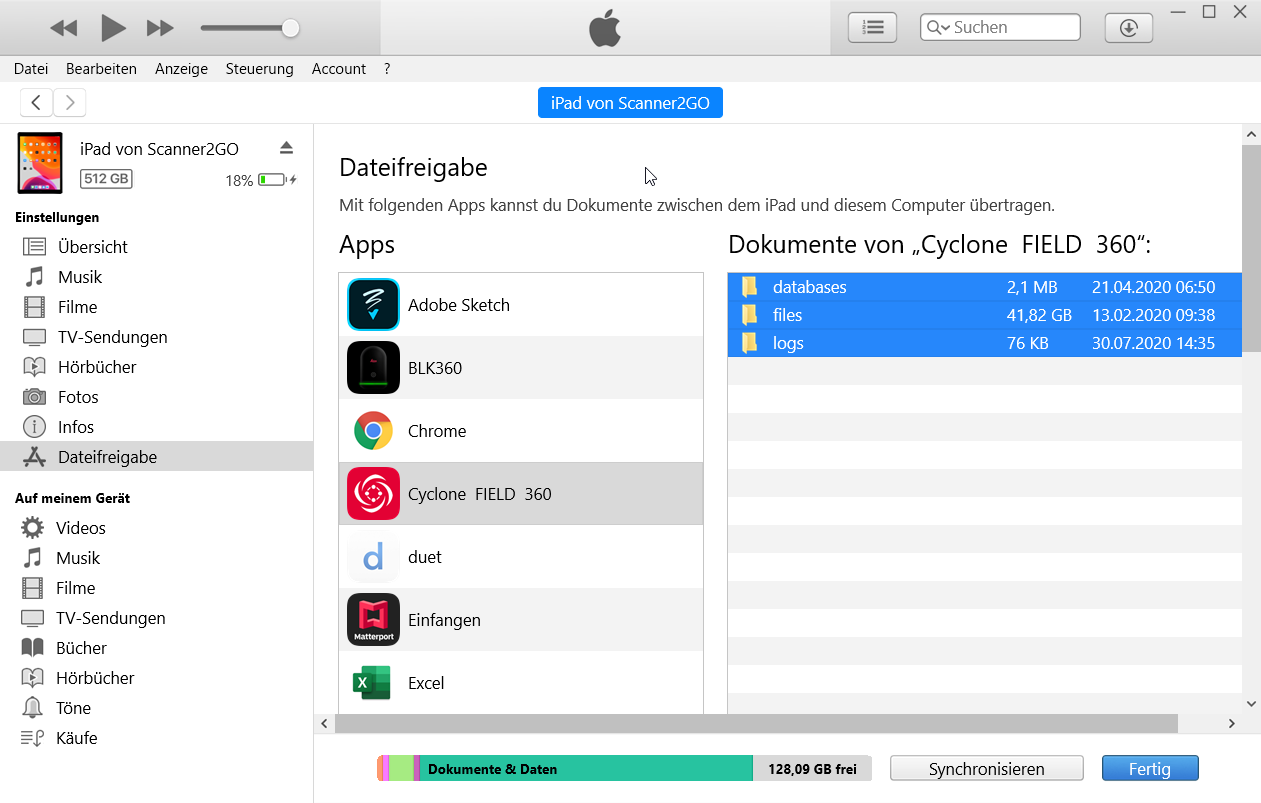The width and height of the screenshot is (1261, 803).
Task: Click the downloads arrow icon
Action: click(1128, 28)
